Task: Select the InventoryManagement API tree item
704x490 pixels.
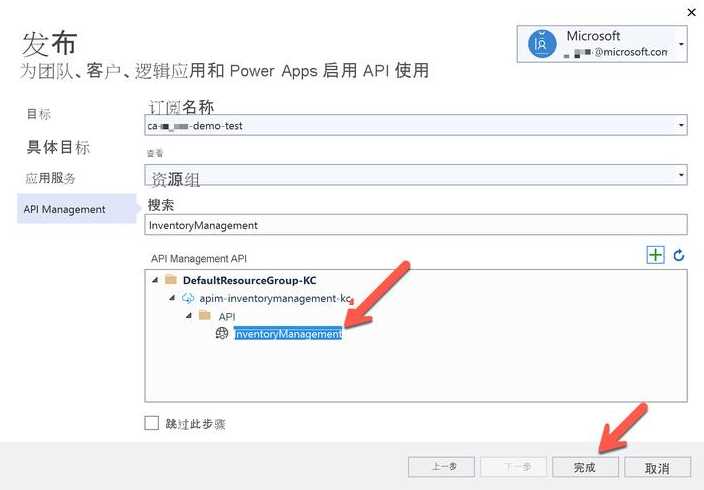Action: tap(288, 333)
